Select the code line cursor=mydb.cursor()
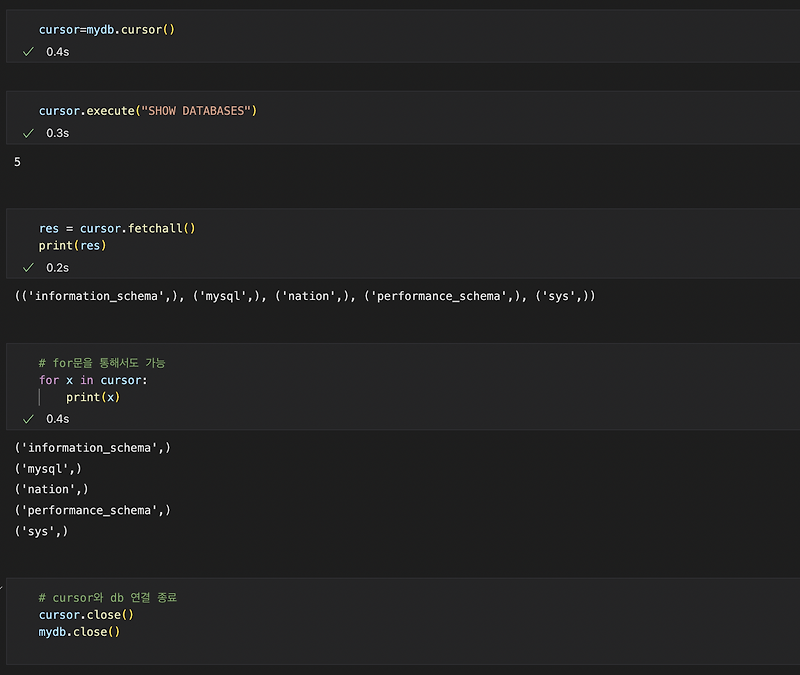800x675 pixels. pyautogui.click(x=108, y=29)
